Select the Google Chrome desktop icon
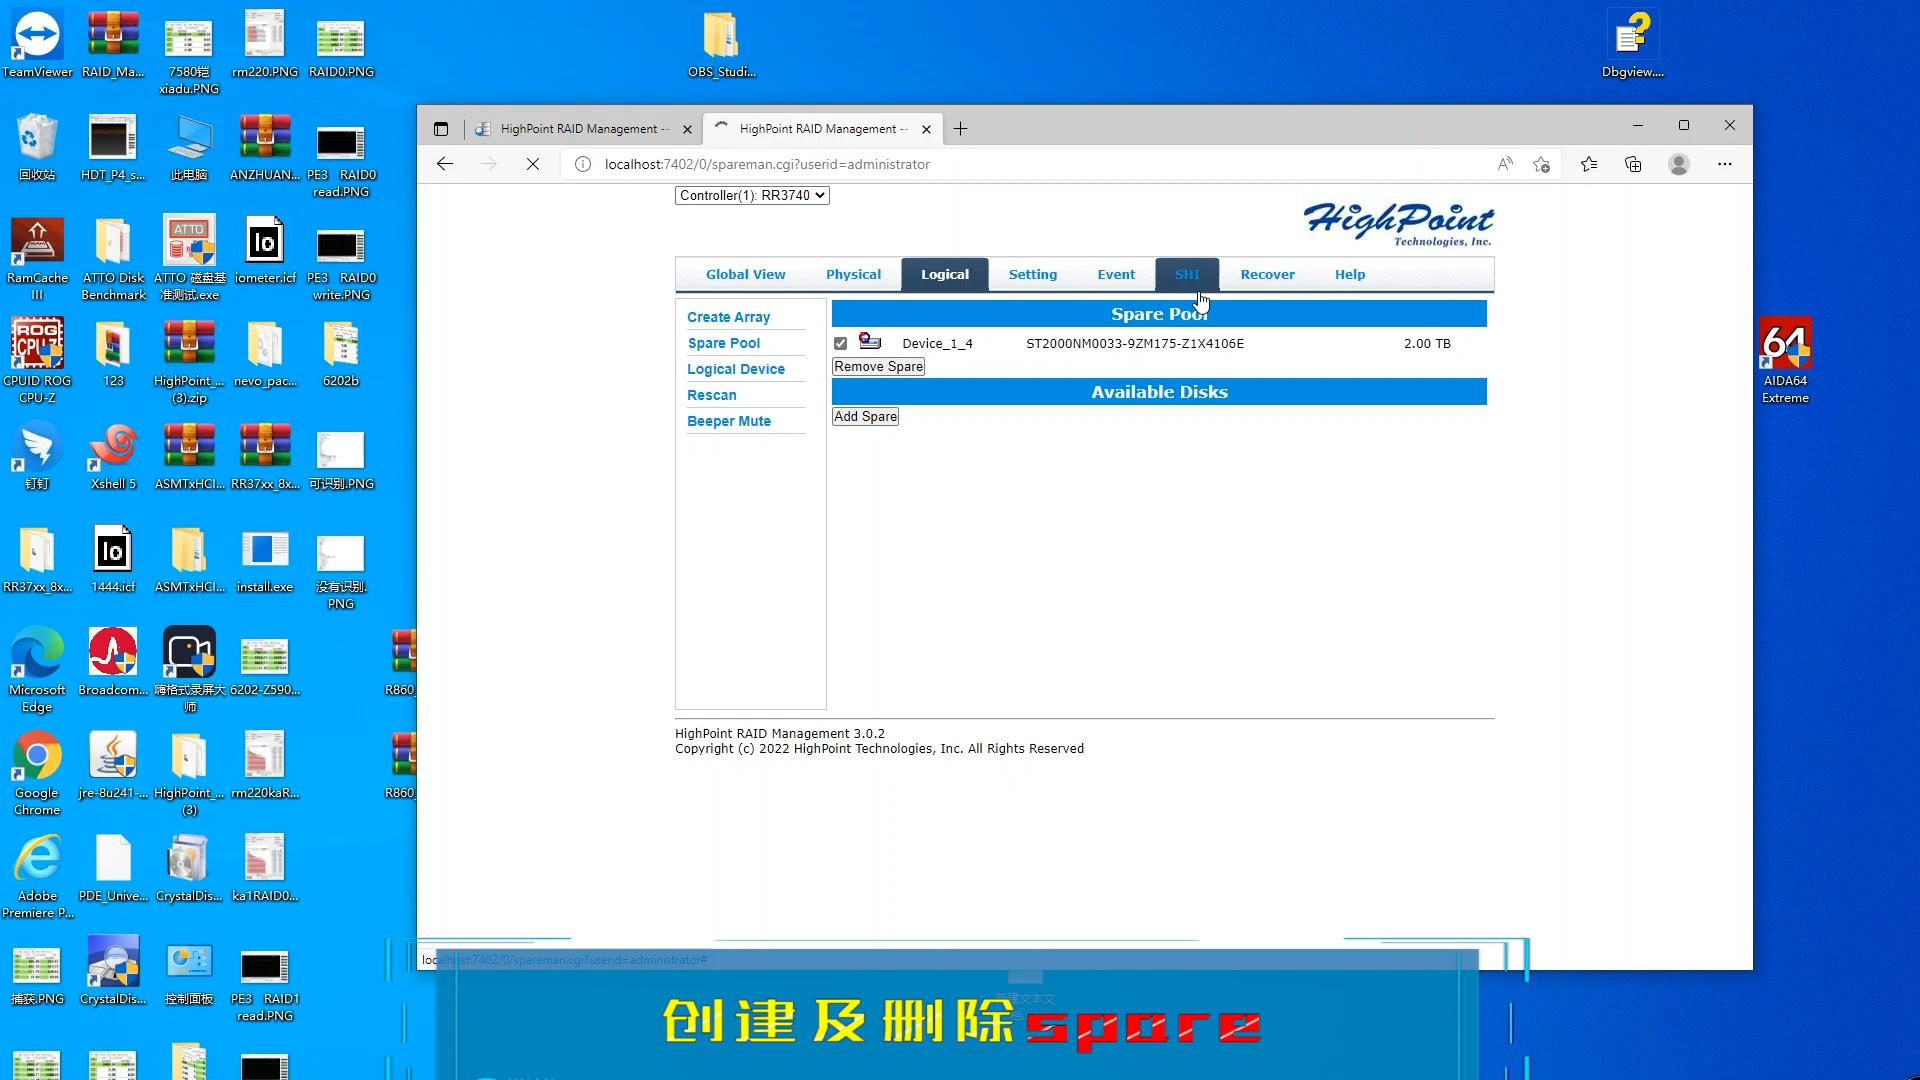 37,773
